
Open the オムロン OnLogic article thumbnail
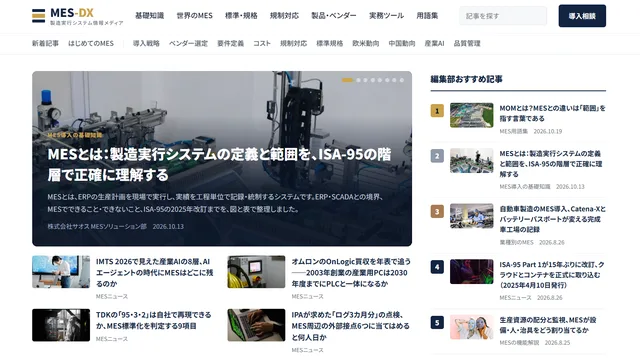tap(256, 272)
